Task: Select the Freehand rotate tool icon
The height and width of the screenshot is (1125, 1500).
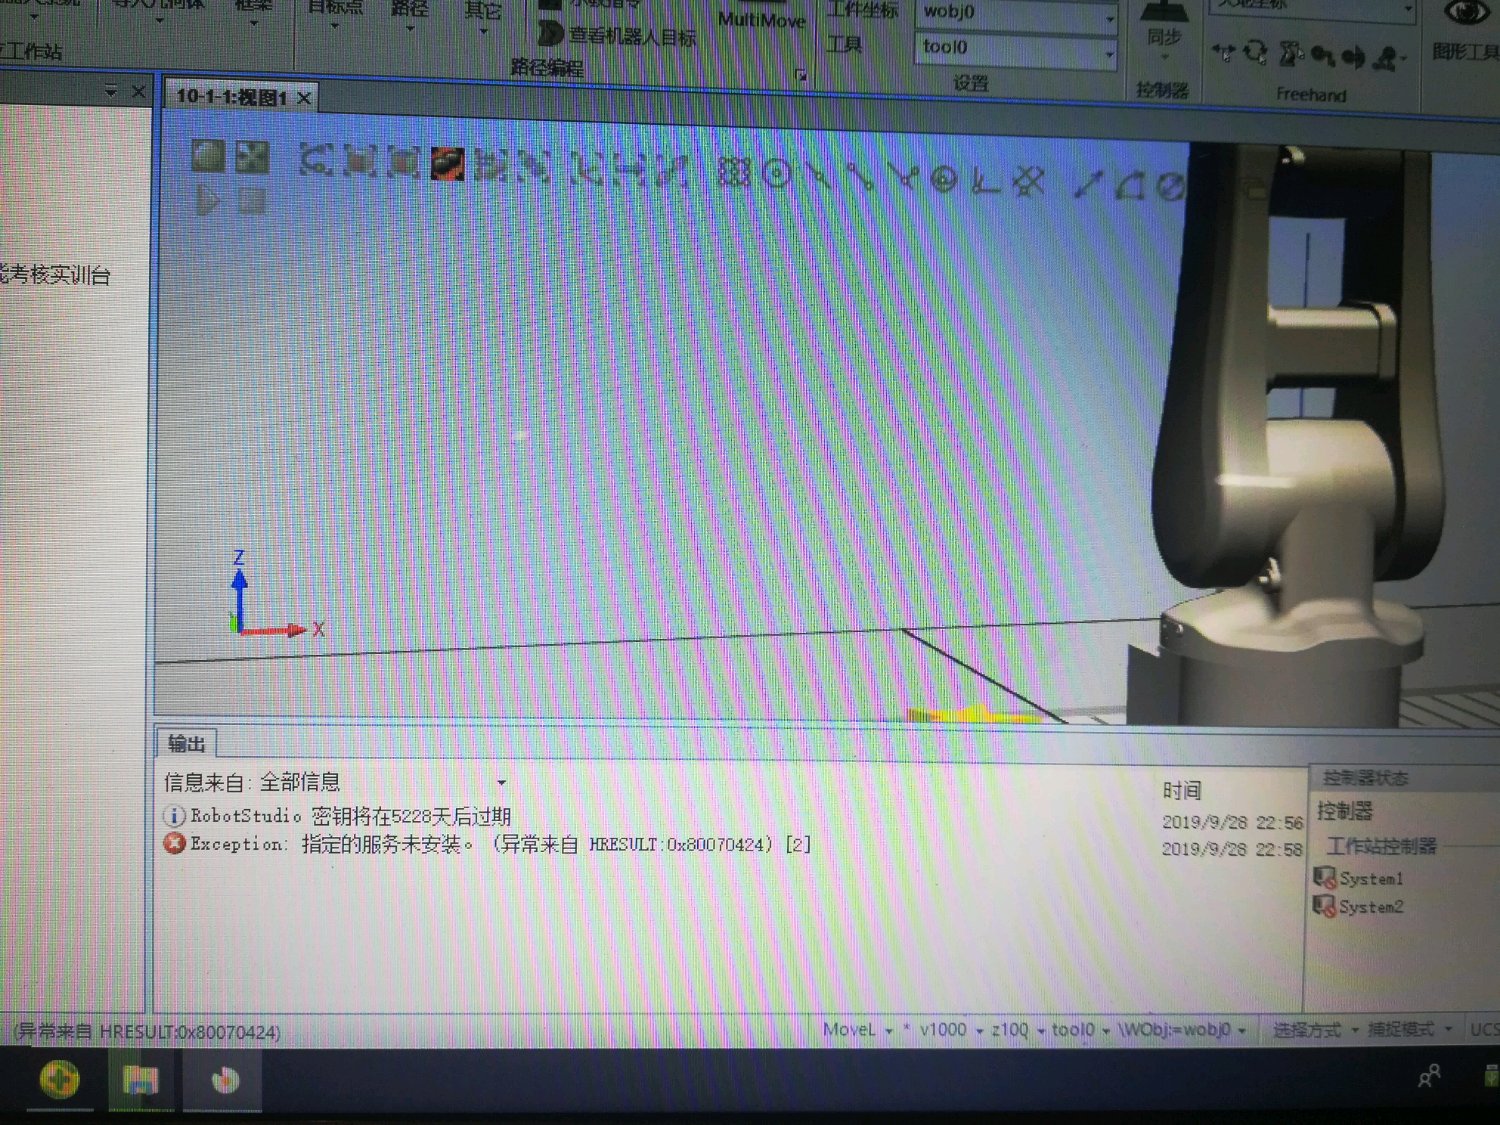Action: tap(1256, 53)
